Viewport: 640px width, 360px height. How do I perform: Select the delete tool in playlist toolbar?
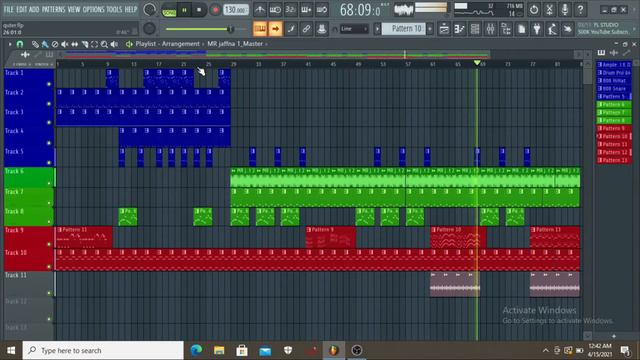[55, 44]
